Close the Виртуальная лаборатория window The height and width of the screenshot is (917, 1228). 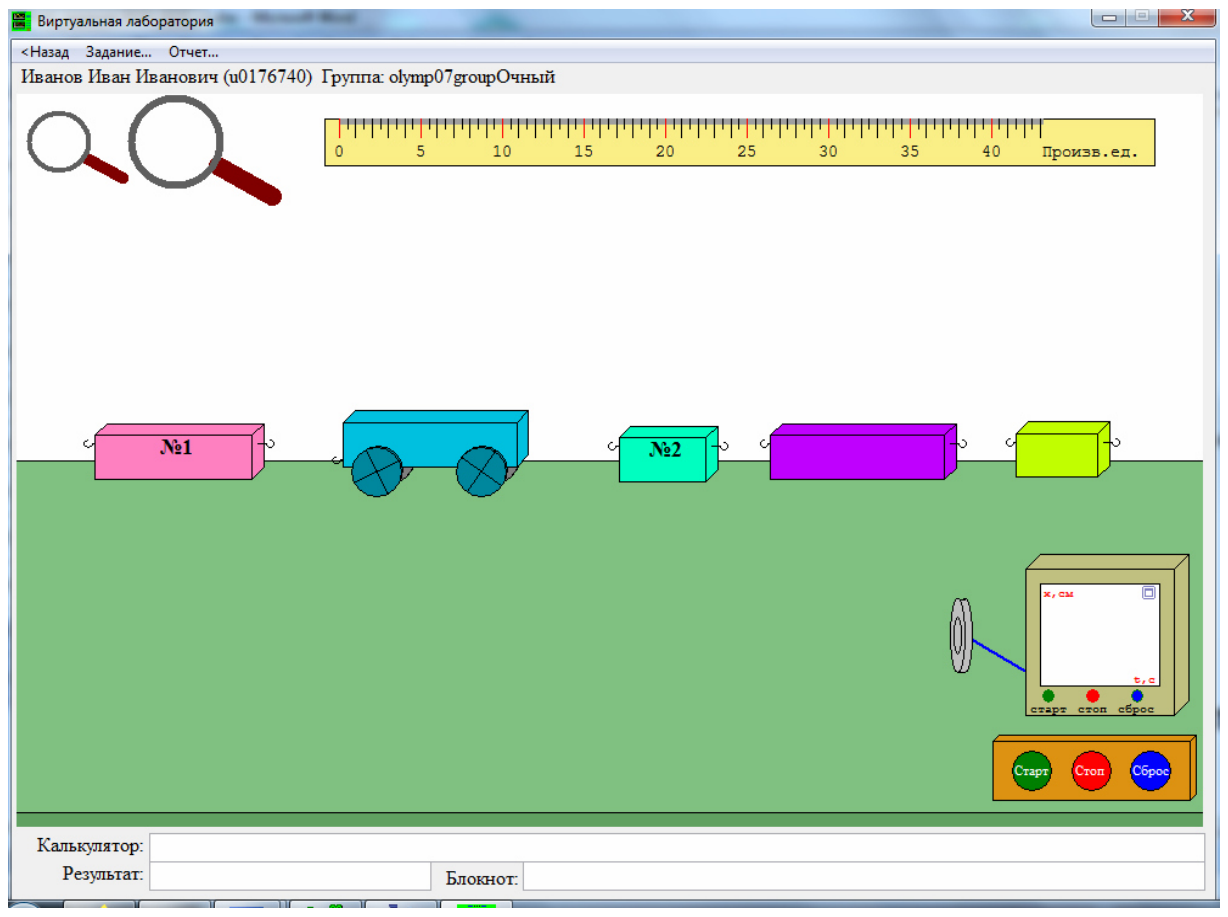pos(1186,17)
